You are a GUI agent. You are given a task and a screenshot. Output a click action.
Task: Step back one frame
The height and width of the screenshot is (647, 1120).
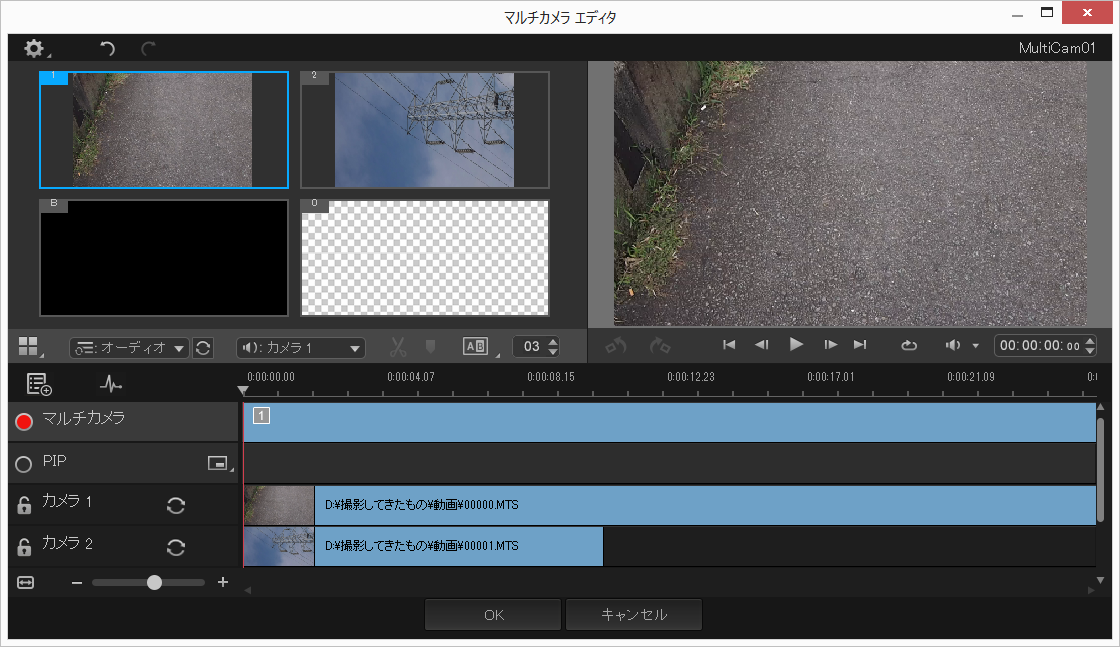[761, 345]
